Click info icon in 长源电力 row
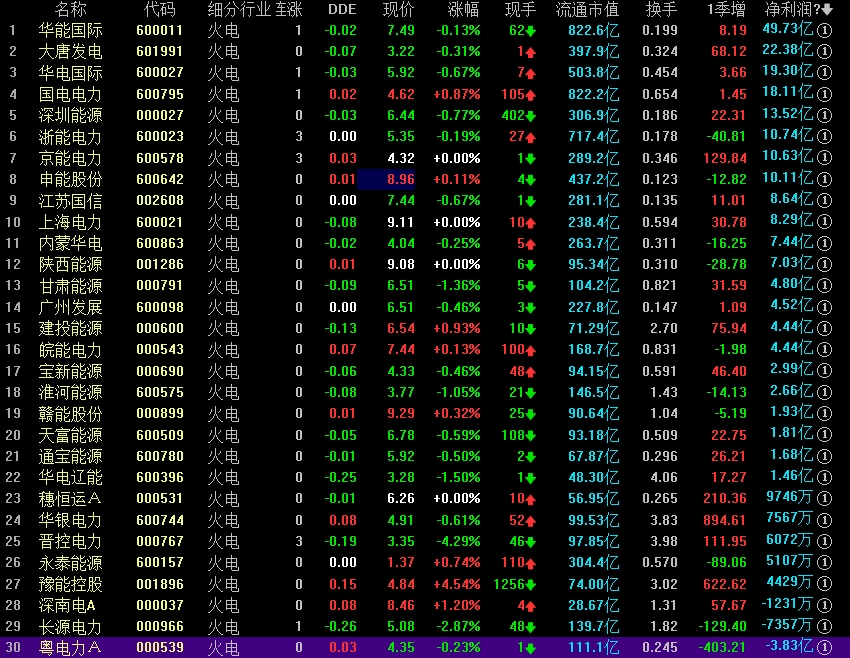 click(x=824, y=627)
